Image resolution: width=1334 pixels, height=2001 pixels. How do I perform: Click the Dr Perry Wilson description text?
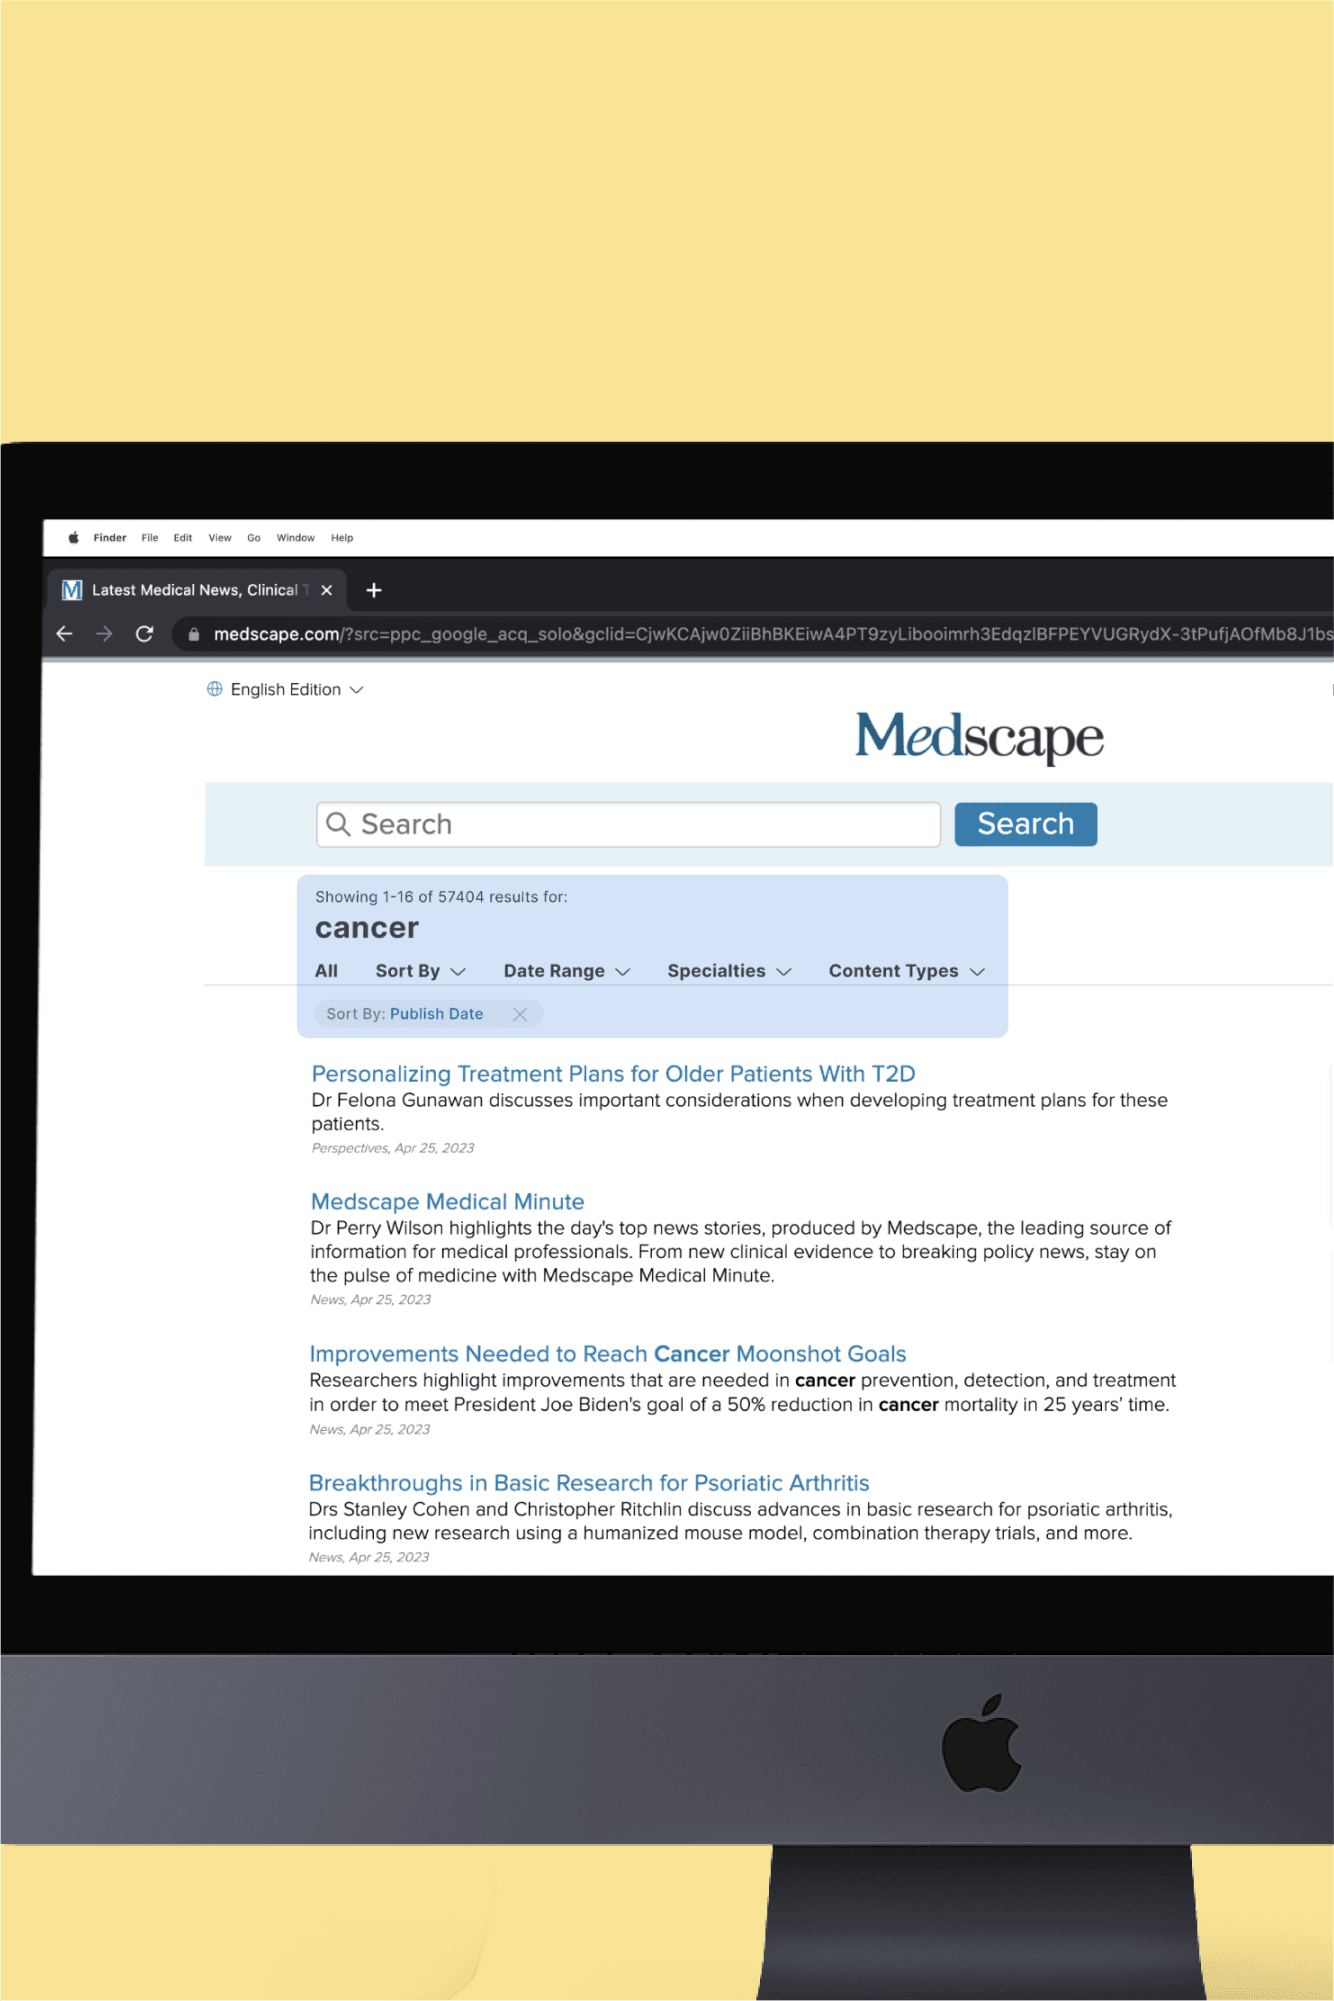740,1252
